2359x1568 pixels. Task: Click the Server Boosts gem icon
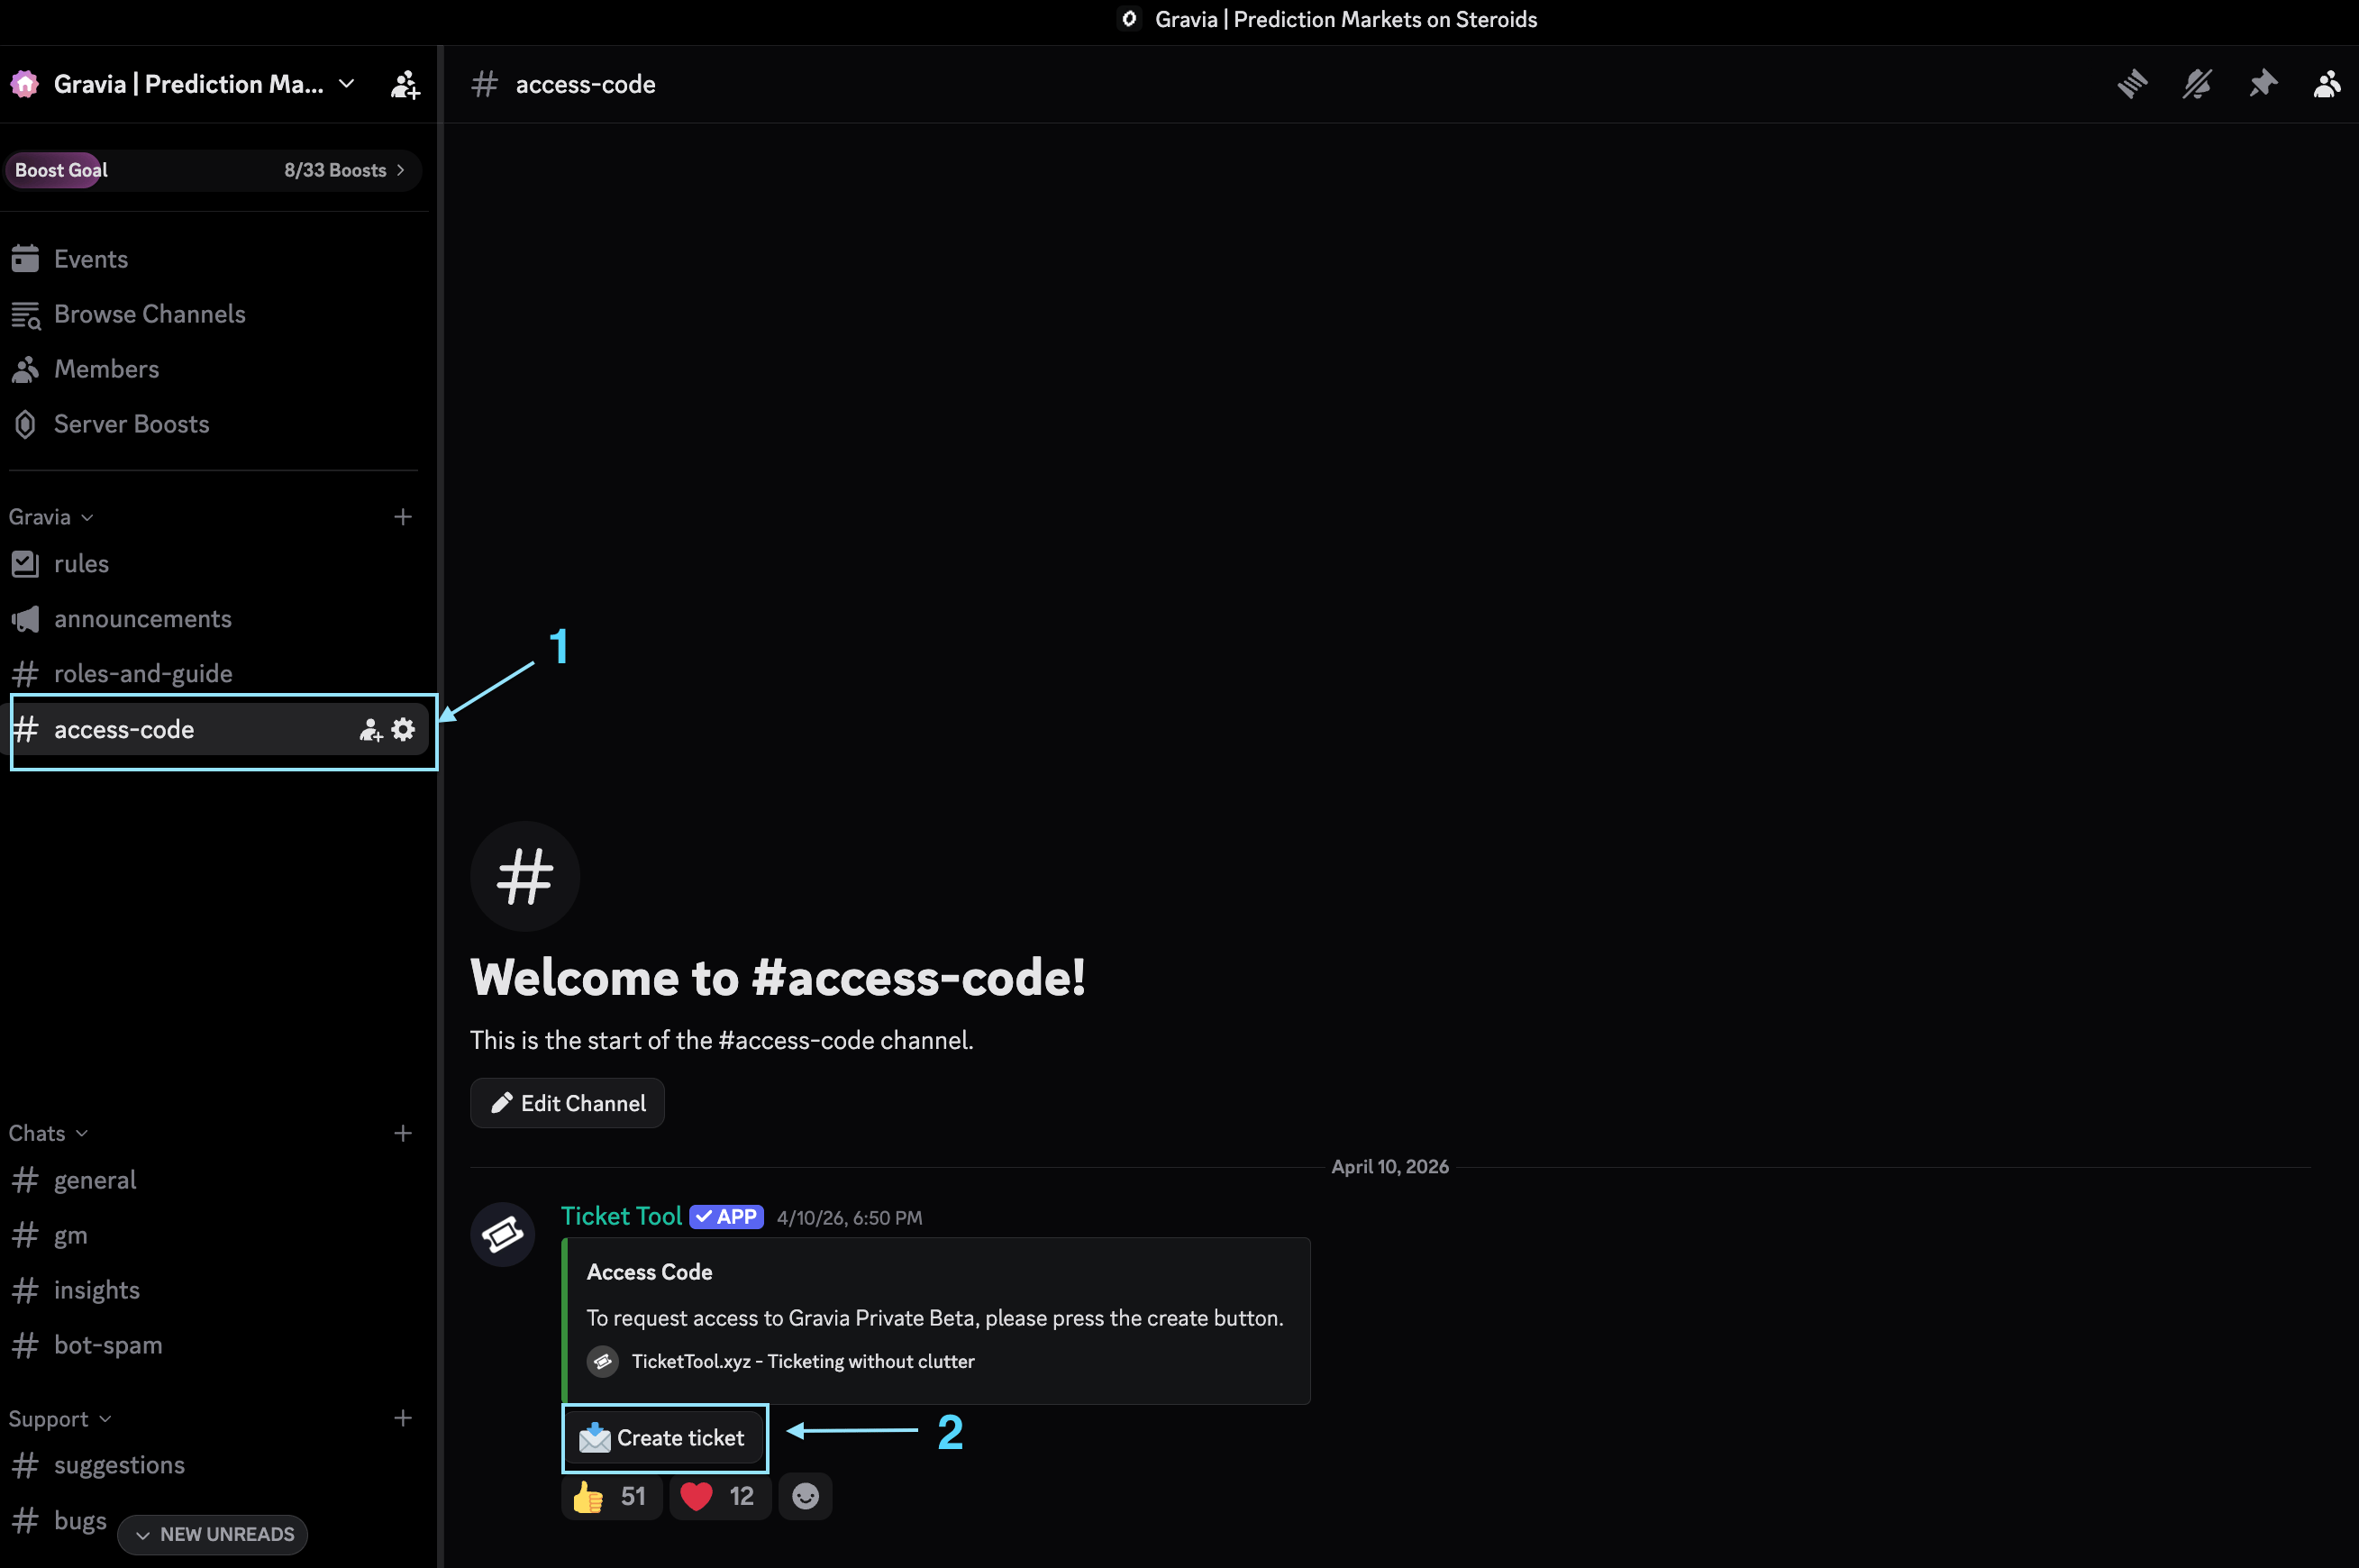(x=26, y=424)
